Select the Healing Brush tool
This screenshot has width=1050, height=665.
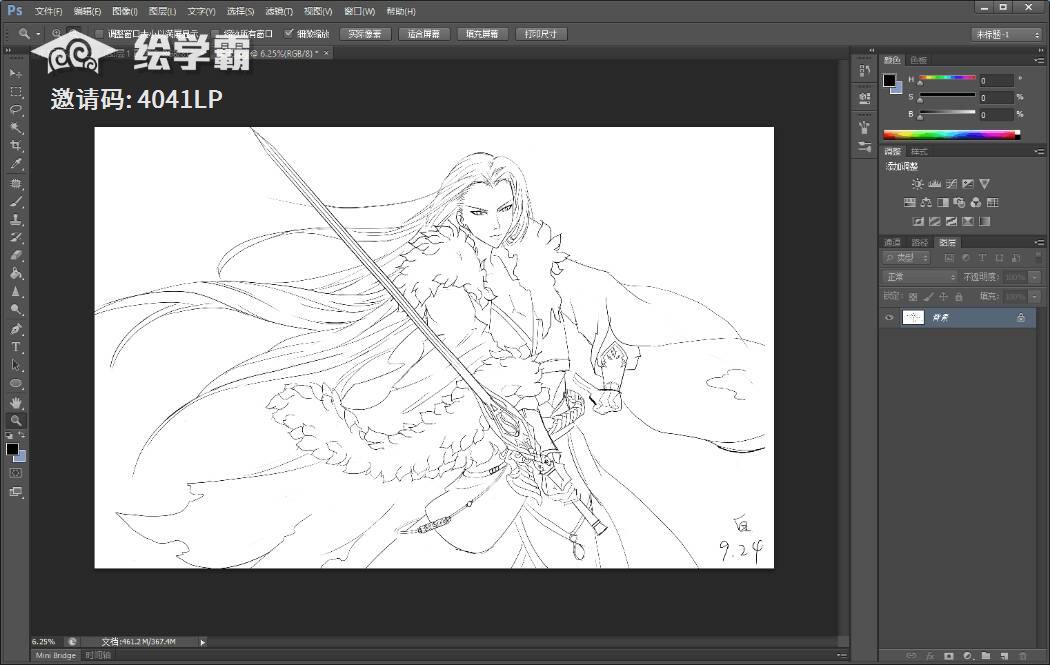[x=16, y=183]
